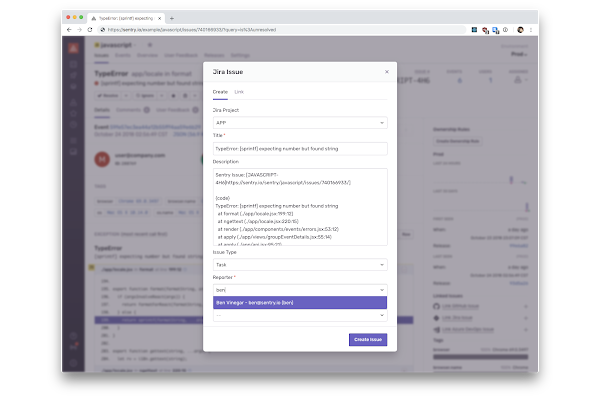Click the Title input field
Screen dimensions: 600x398
300,149
